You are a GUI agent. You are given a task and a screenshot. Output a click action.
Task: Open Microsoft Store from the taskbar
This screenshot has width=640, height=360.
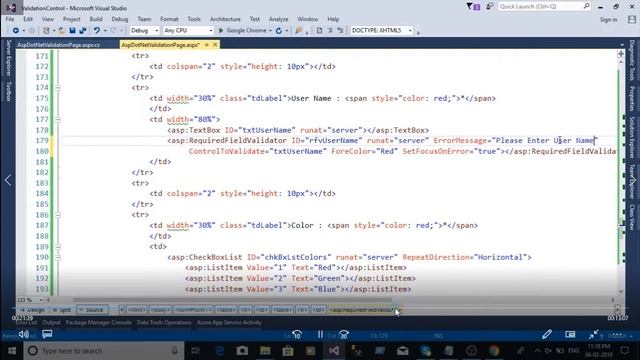point(288,351)
